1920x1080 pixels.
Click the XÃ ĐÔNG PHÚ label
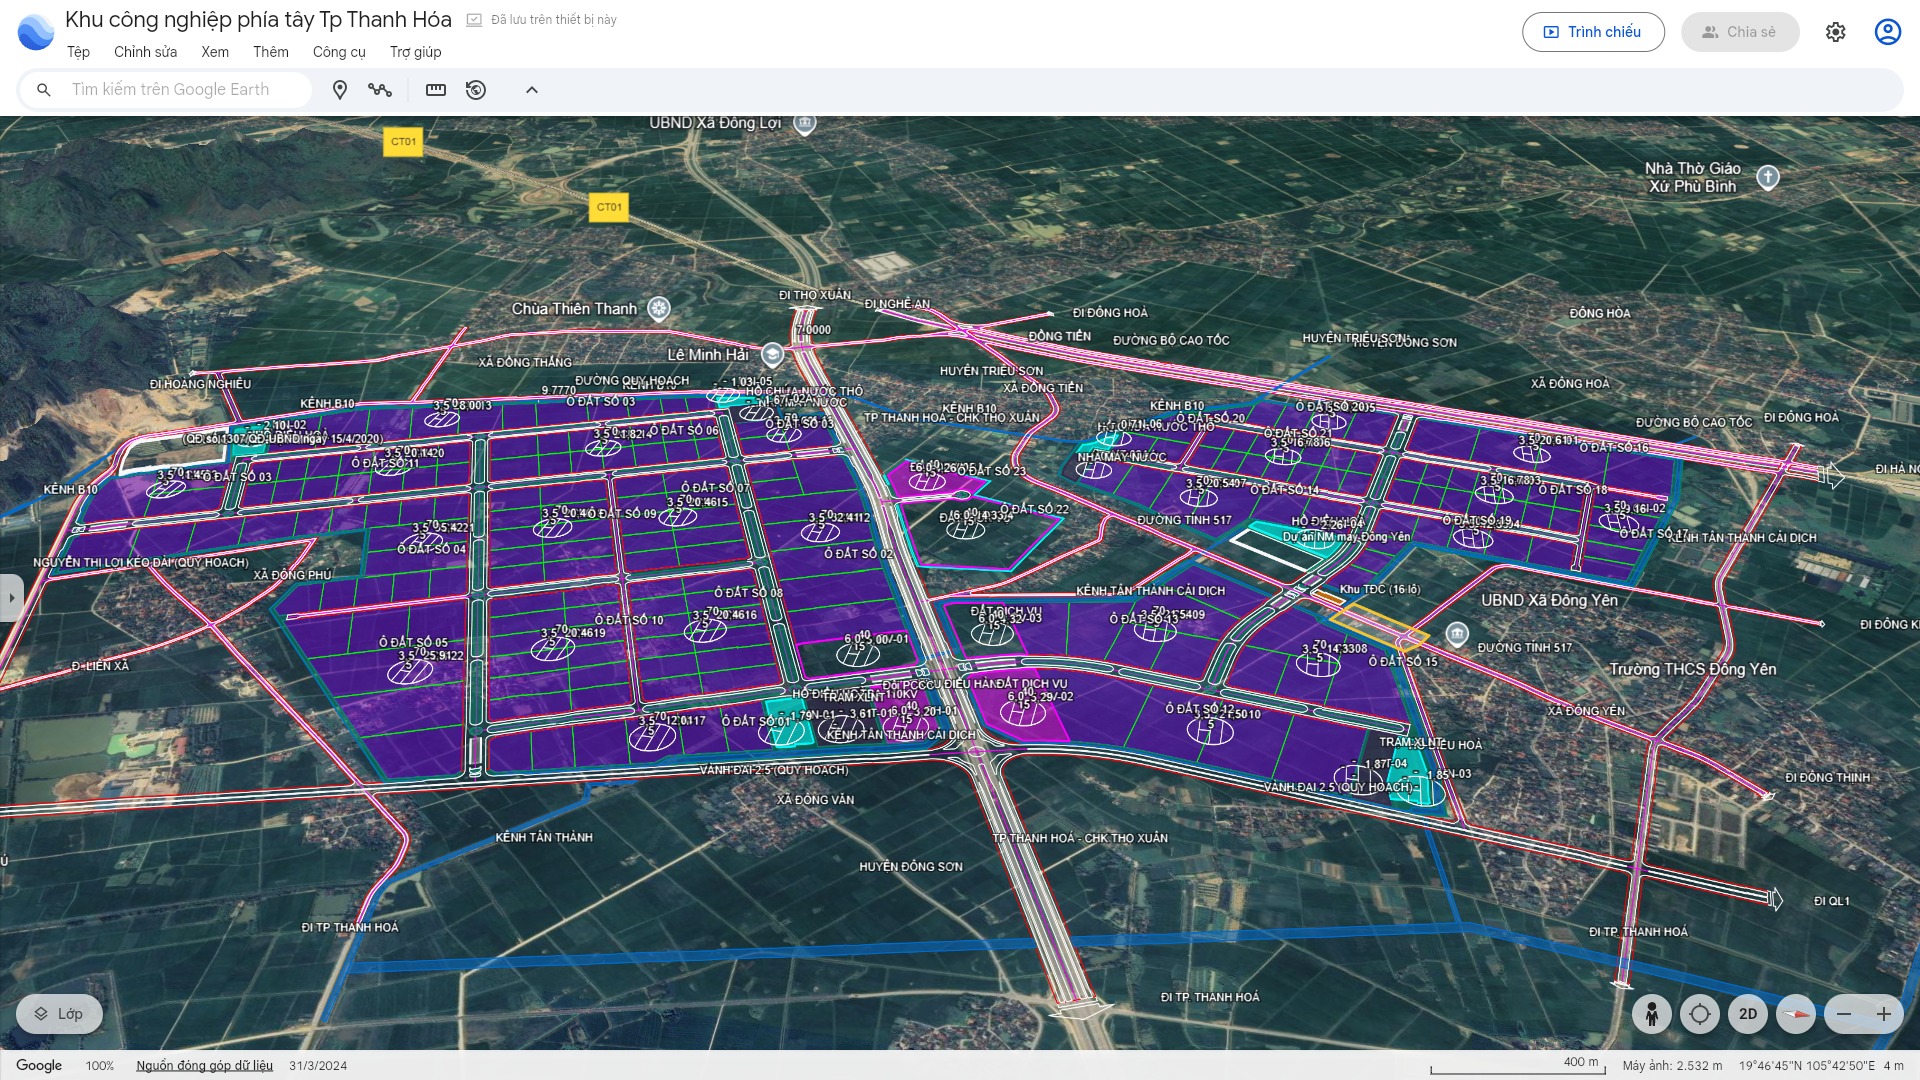click(292, 576)
